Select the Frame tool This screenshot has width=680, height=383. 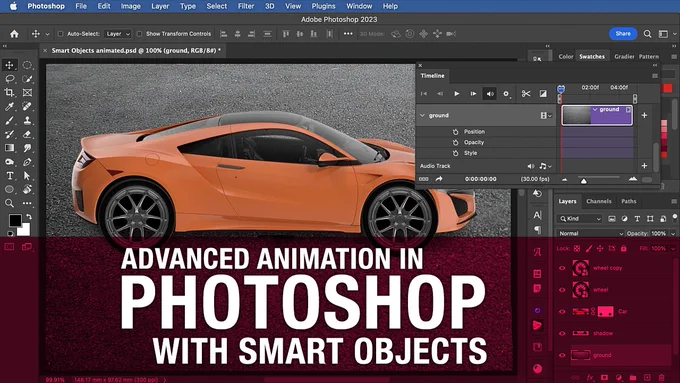pos(27,92)
